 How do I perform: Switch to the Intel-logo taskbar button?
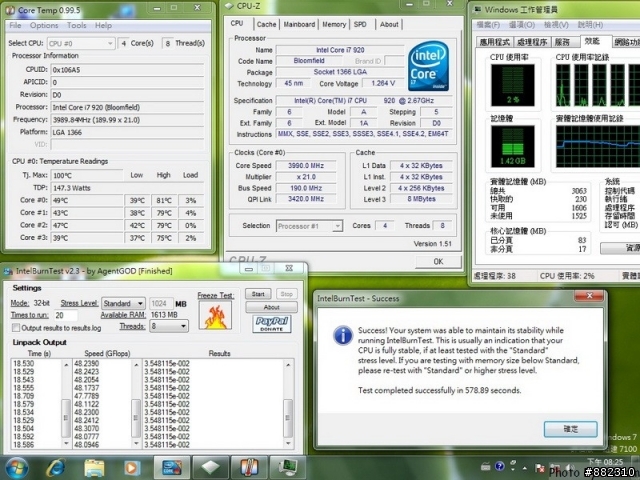[x=171, y=468]
